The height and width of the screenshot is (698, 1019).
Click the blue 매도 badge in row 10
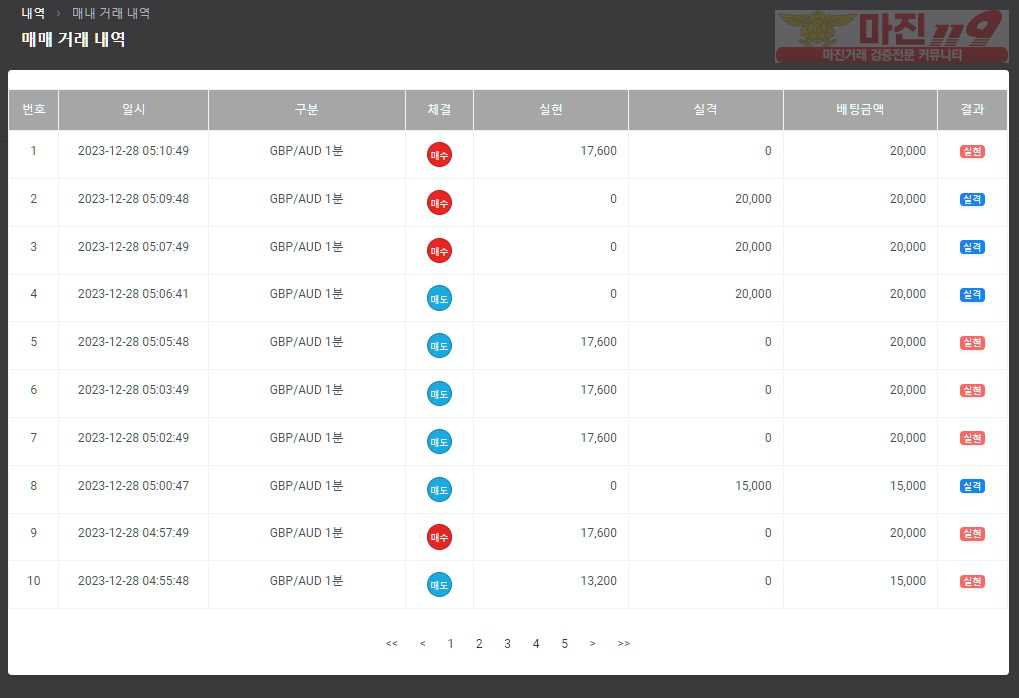[439, 585]
